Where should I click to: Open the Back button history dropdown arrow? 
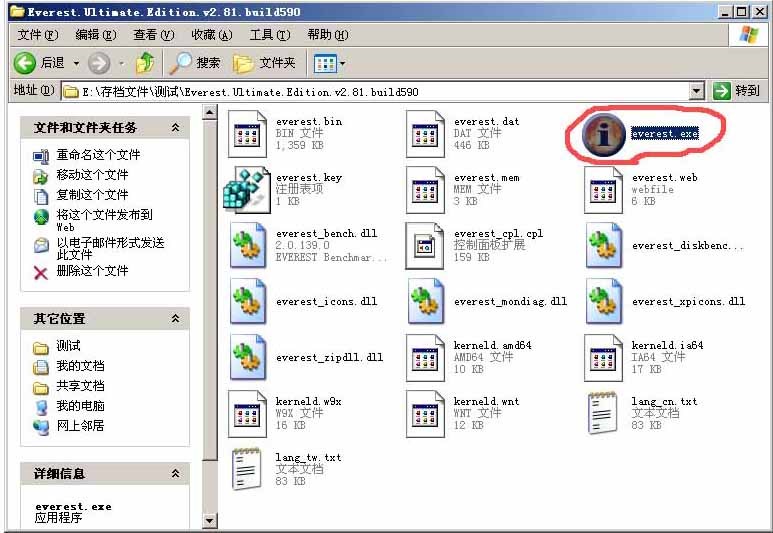tap(76, 64)
